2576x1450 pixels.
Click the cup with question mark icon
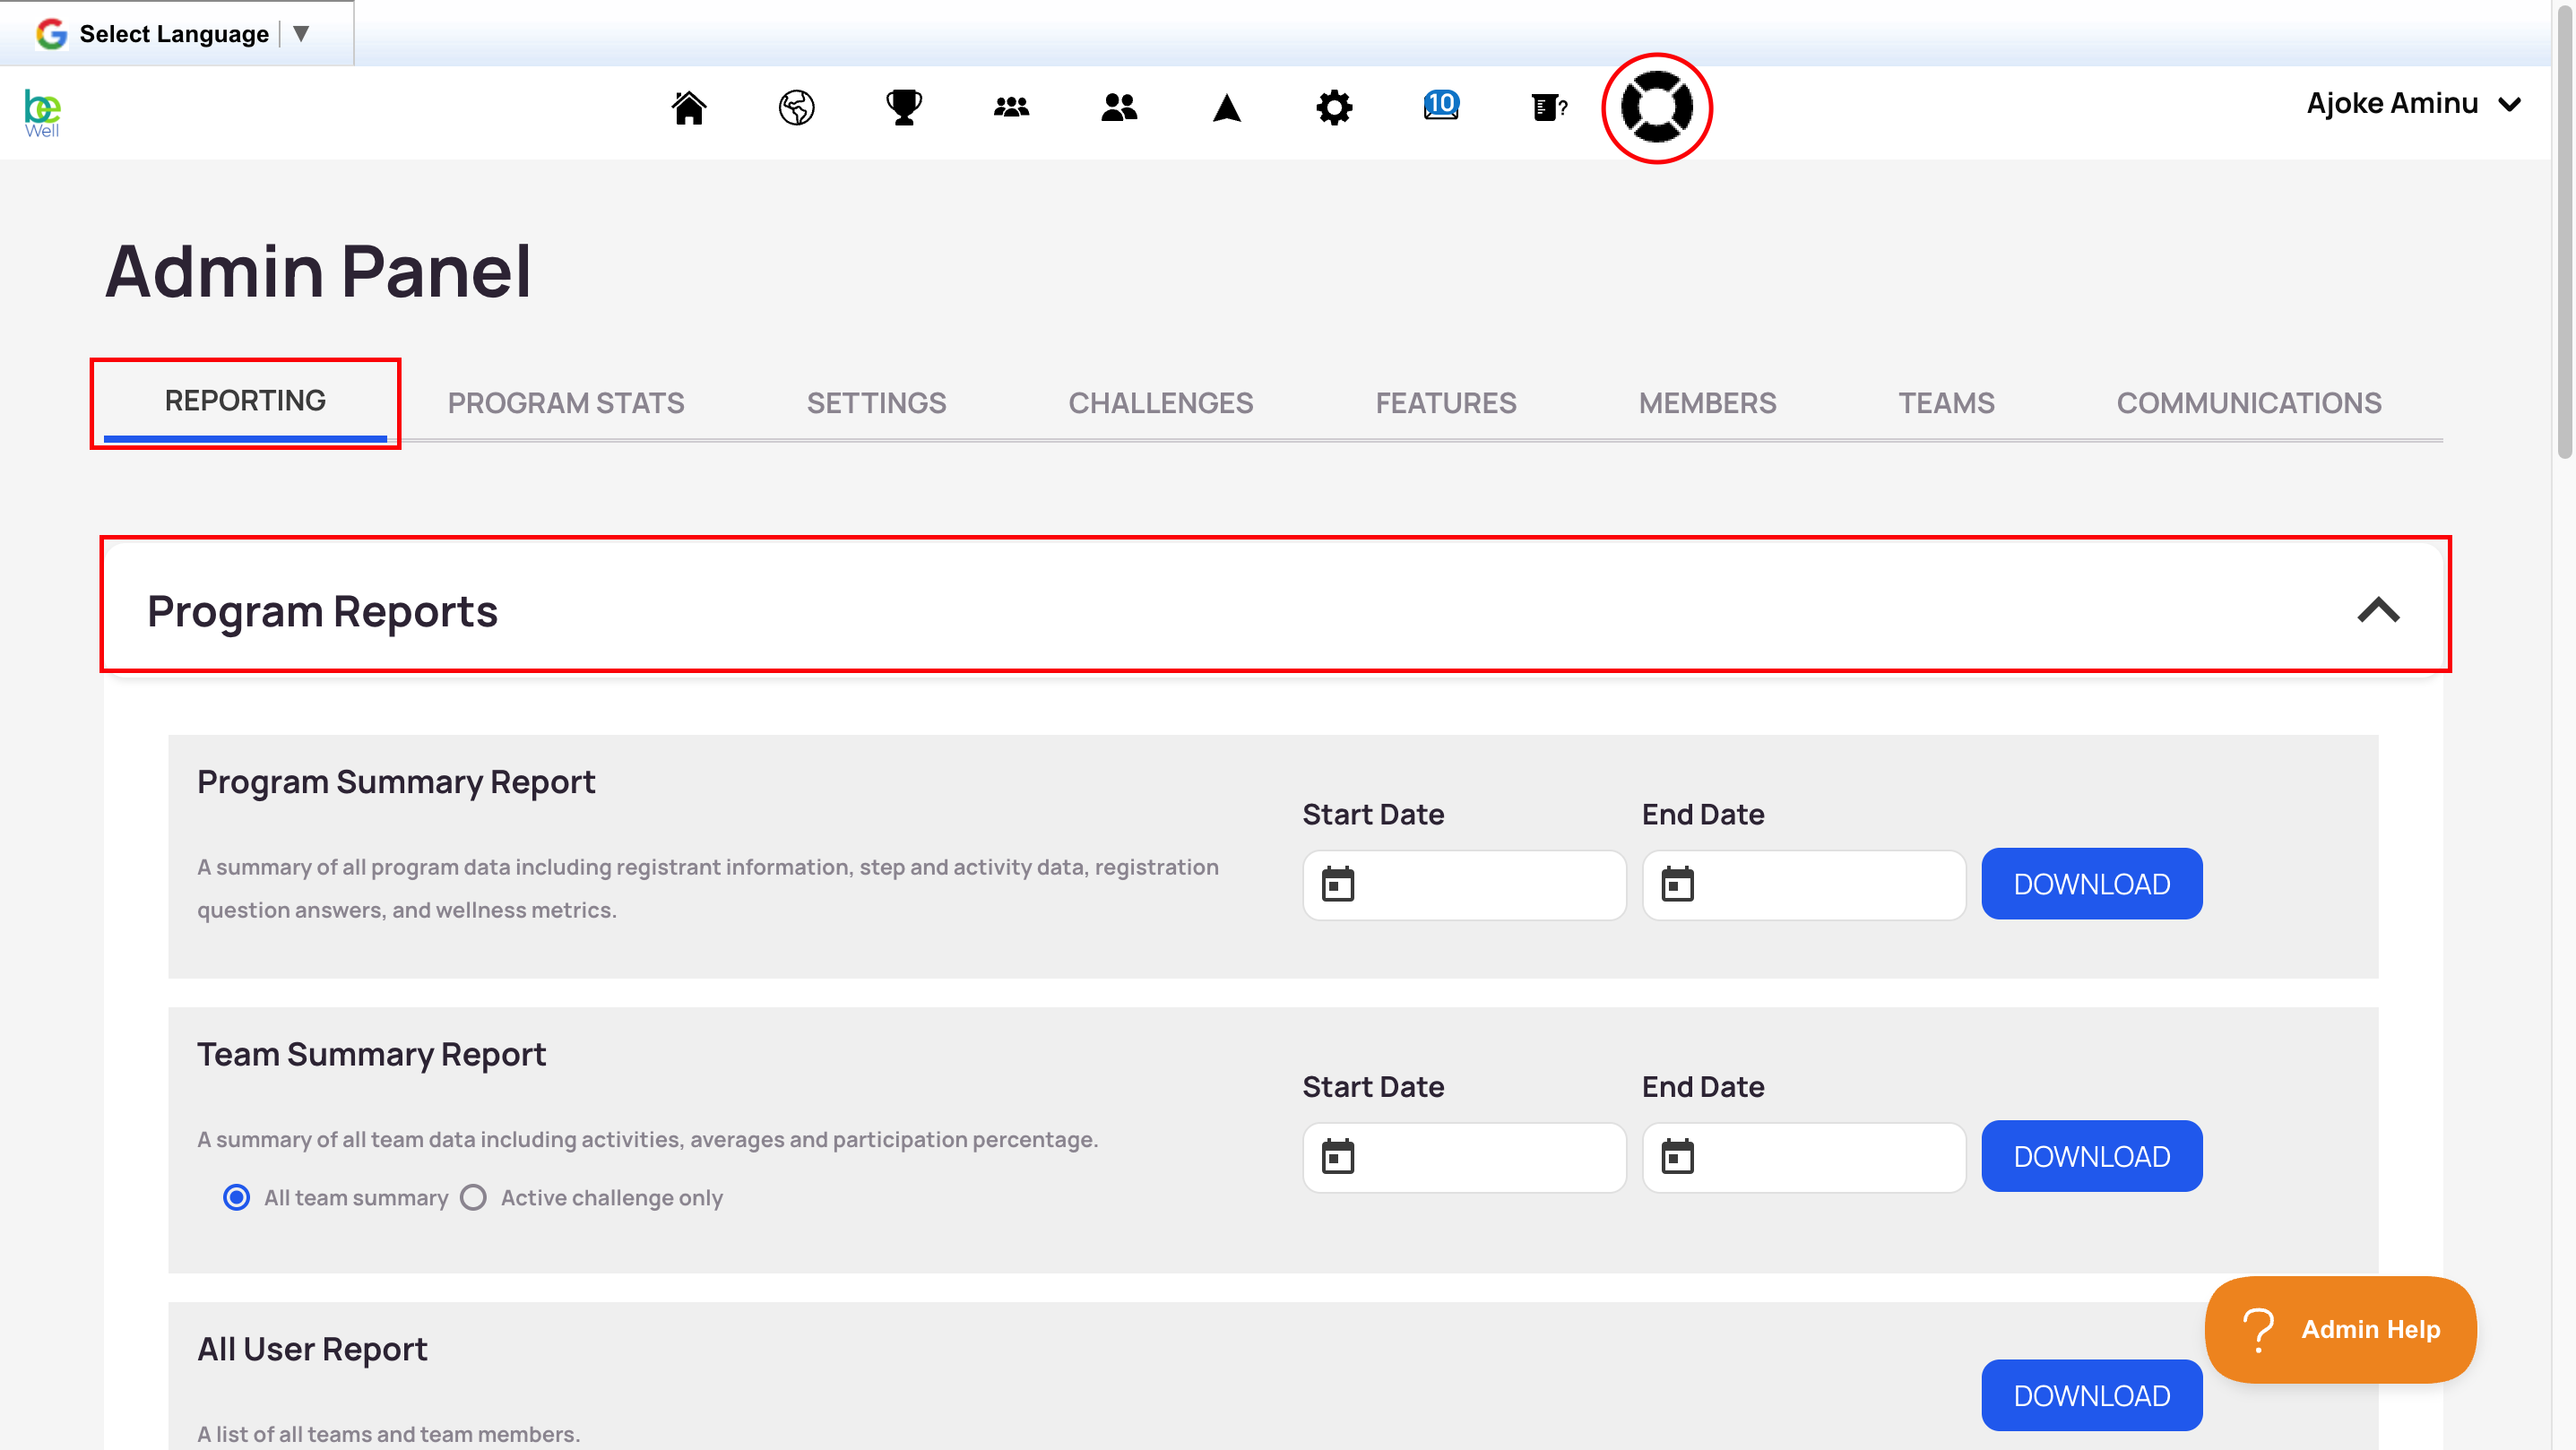click(x=1549, y=107)
